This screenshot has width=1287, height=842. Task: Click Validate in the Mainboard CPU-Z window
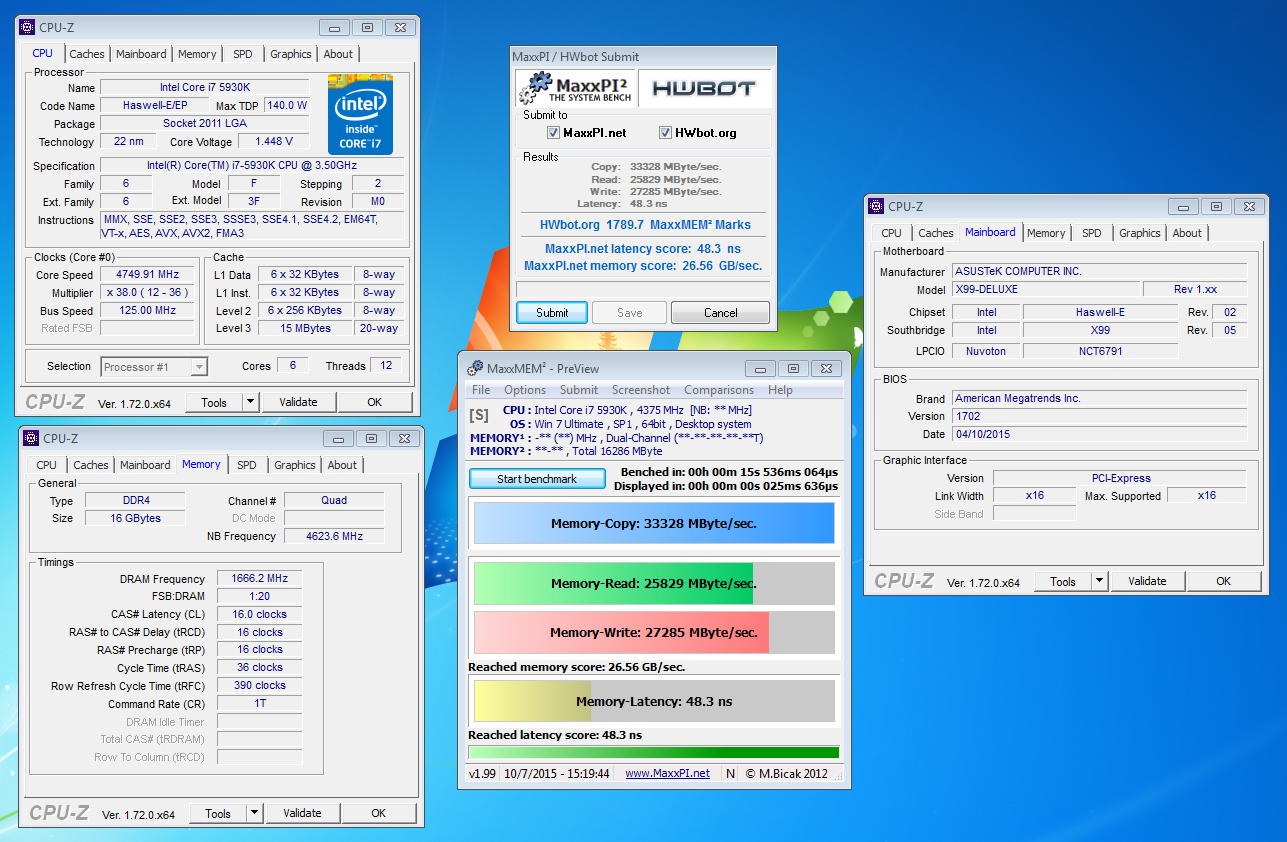pos(1147,581)
